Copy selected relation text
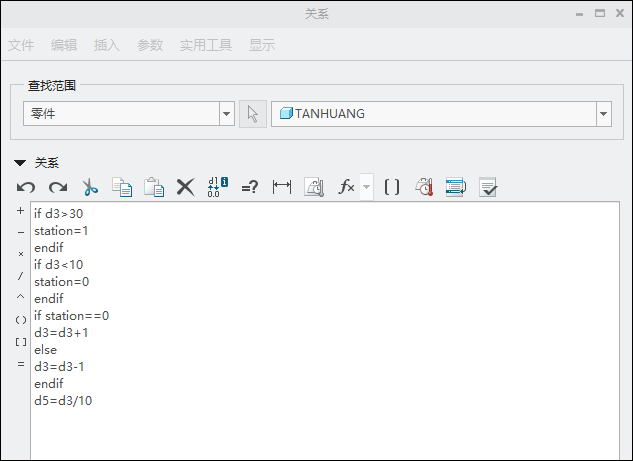Image resolution: width=633 pixels, height=461 pixels. [122, 187]
